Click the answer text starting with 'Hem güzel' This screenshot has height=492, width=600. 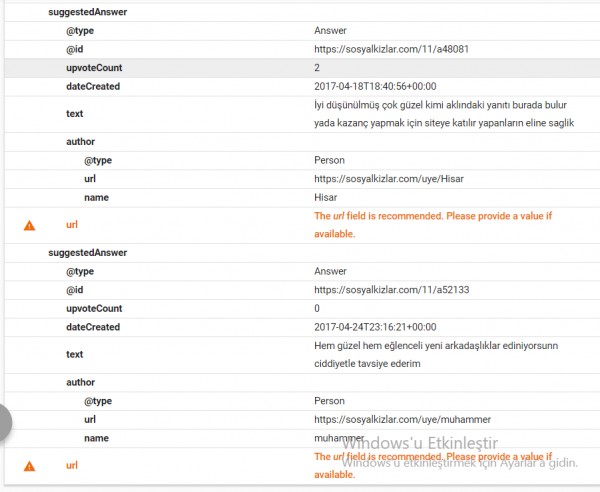[x=435, y=354]
